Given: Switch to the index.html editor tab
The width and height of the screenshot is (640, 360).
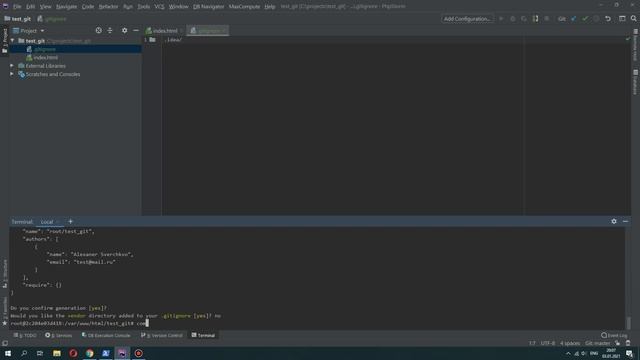Looking at the screenshot, I should (164, 31).
